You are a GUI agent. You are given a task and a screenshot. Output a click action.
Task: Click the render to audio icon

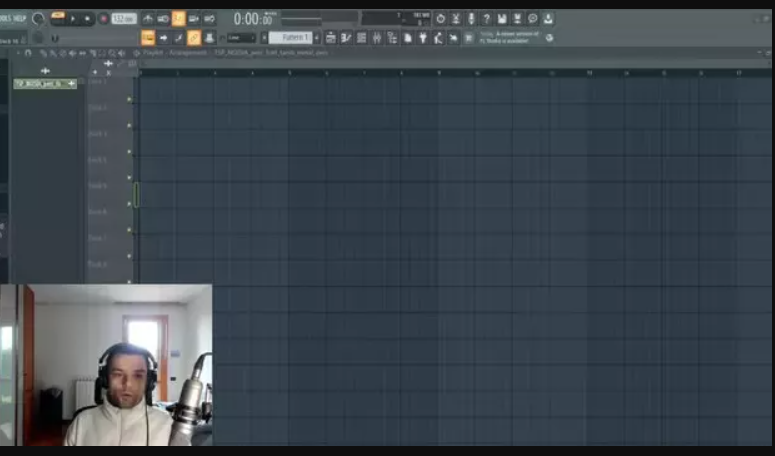pos(517,19)
